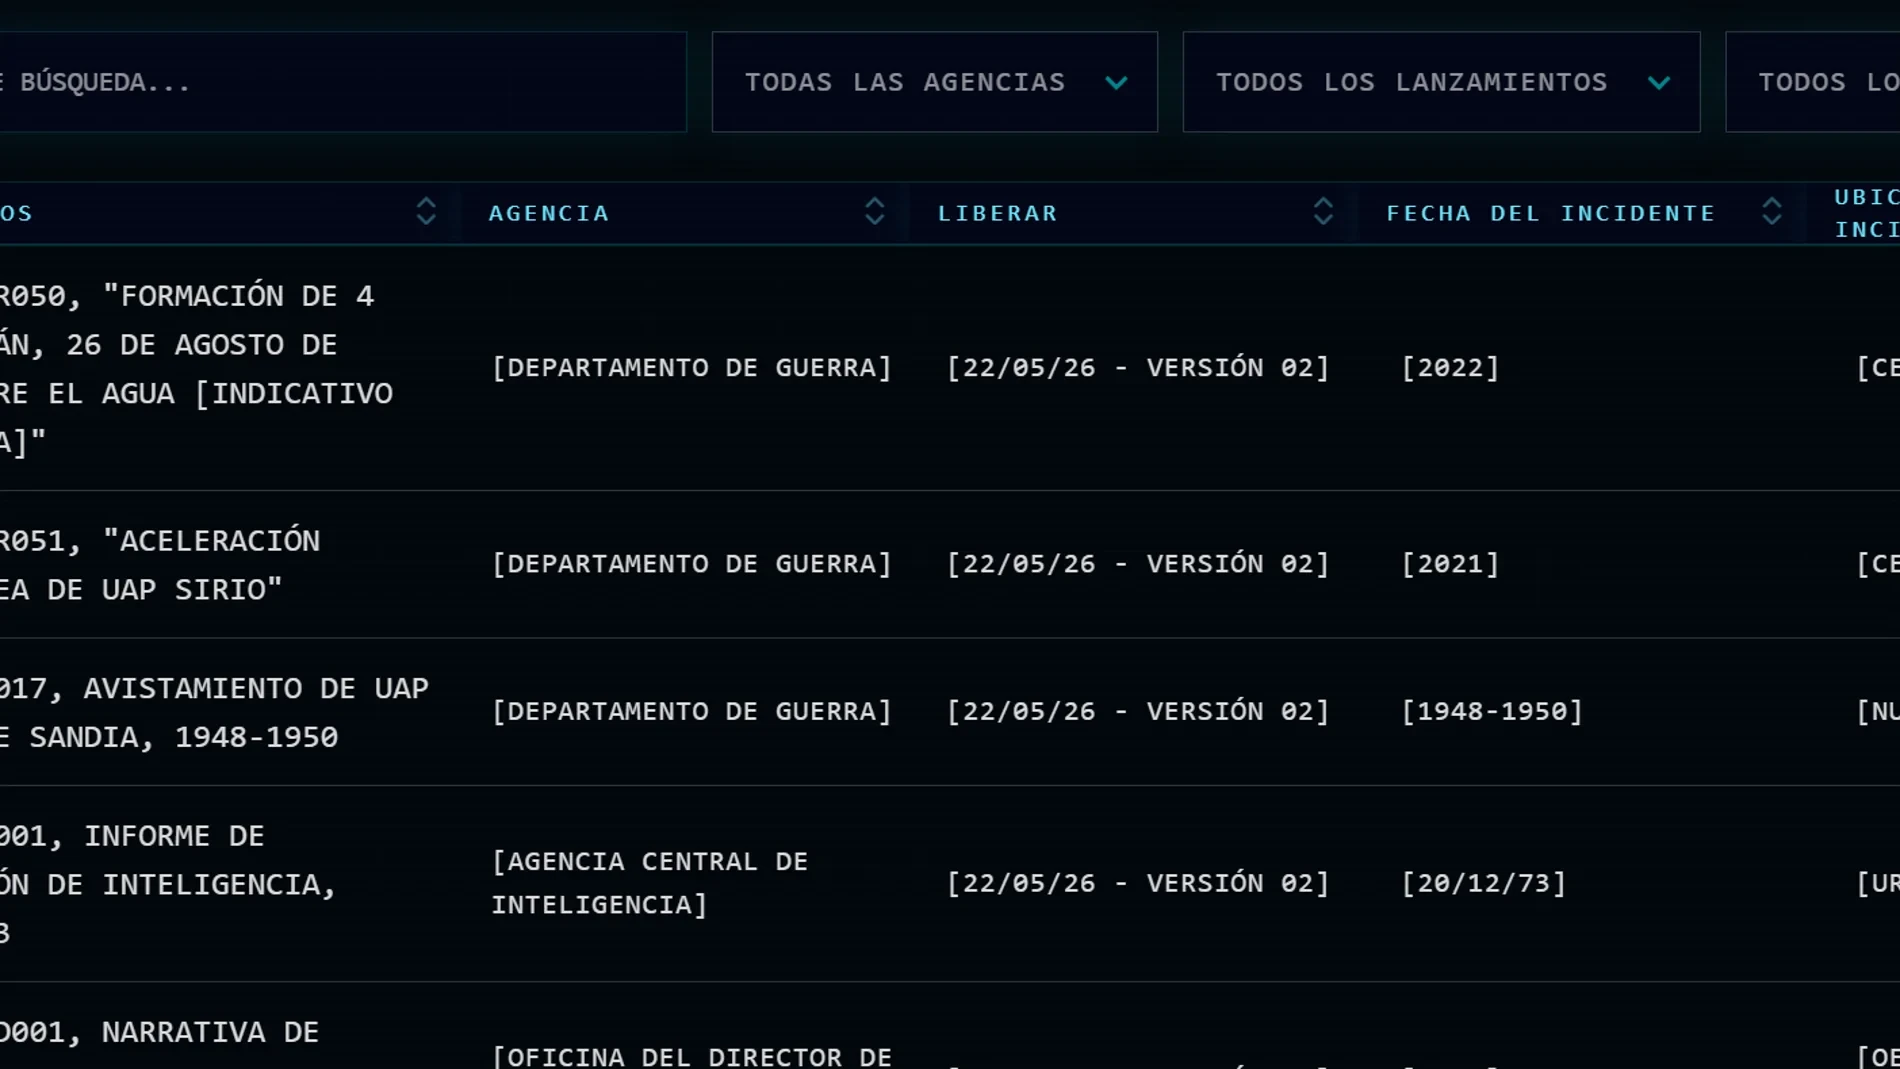Open the Informe de Inteligencia record
This screenshot has height=1069, width=1900.
pyautogui.click(x=168, y=884)
